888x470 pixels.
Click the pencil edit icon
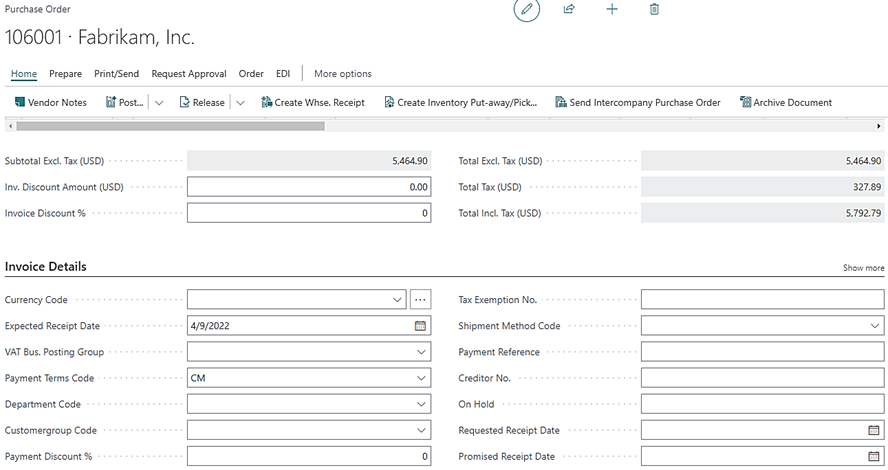527,9
